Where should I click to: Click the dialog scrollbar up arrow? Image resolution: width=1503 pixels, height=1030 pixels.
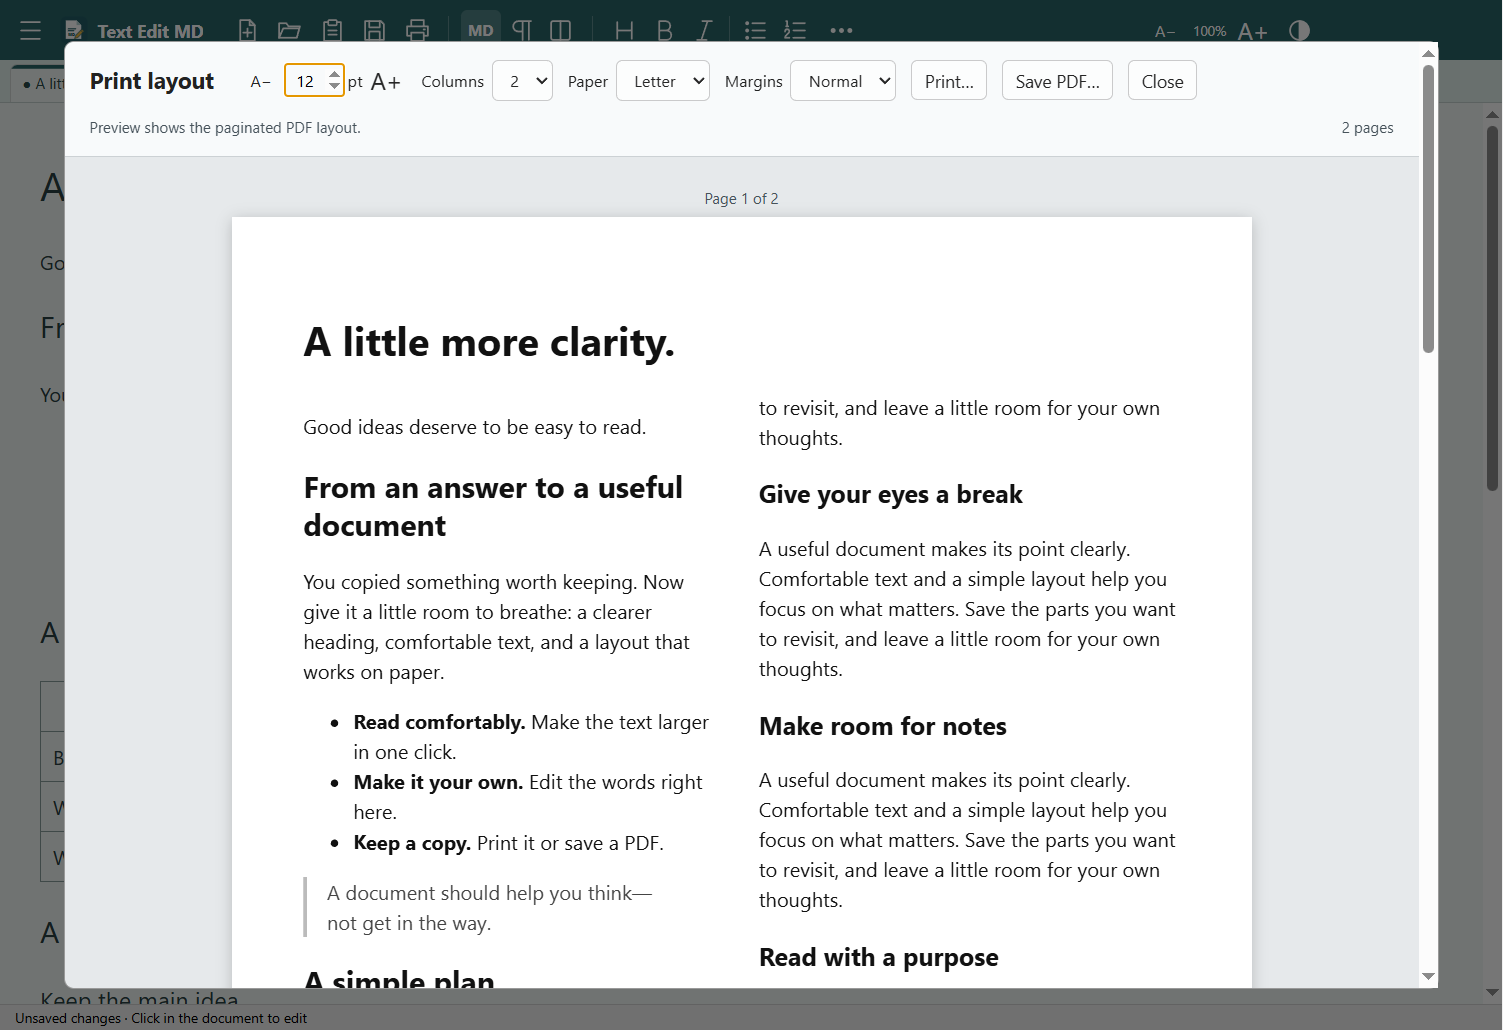(1428, 54)
